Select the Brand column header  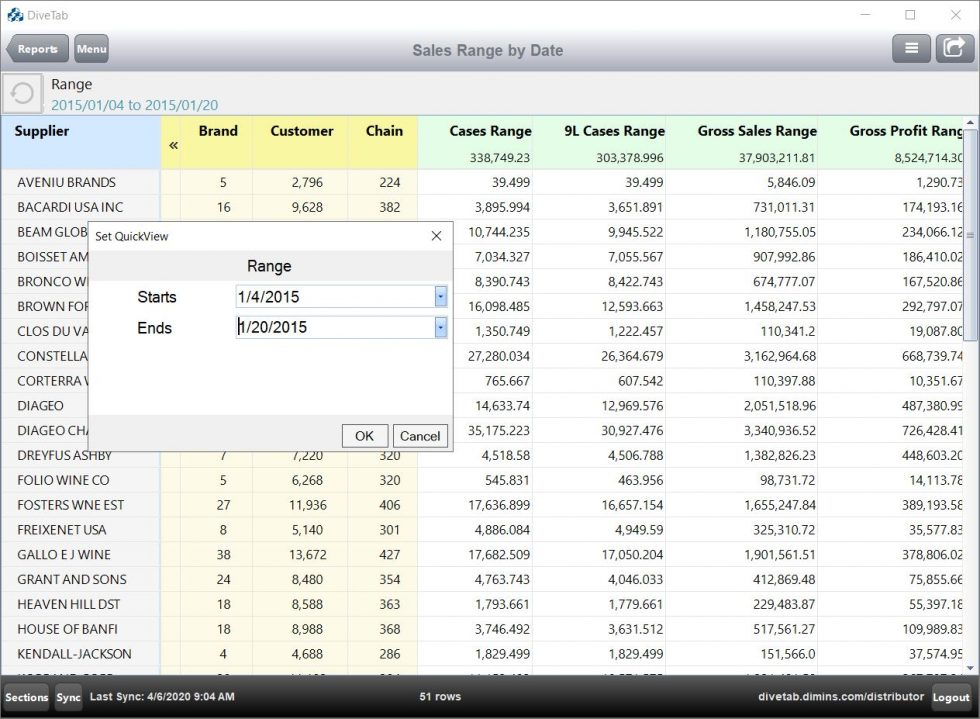[x=218, y=130]
